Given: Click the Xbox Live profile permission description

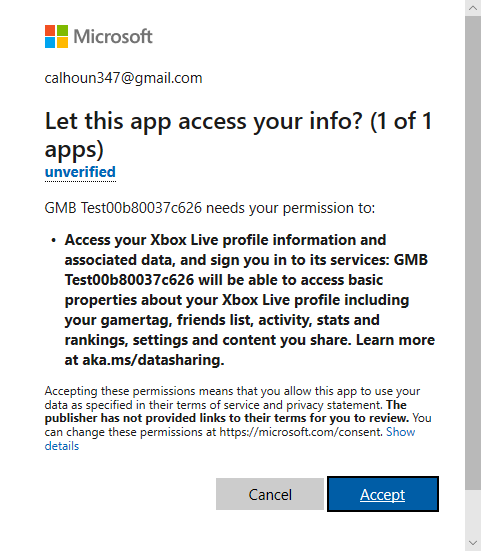Looking at the screenshot, I should pyautogui.click(x=249, y=300).
